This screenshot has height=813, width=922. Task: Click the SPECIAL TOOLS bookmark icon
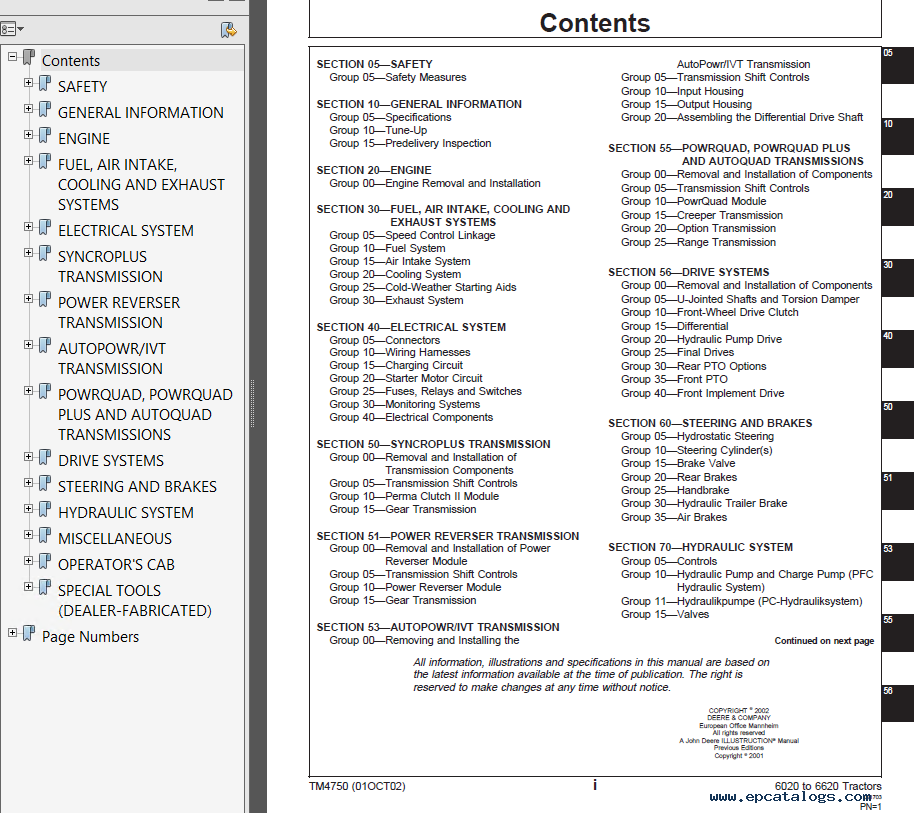tap(45, 587)
